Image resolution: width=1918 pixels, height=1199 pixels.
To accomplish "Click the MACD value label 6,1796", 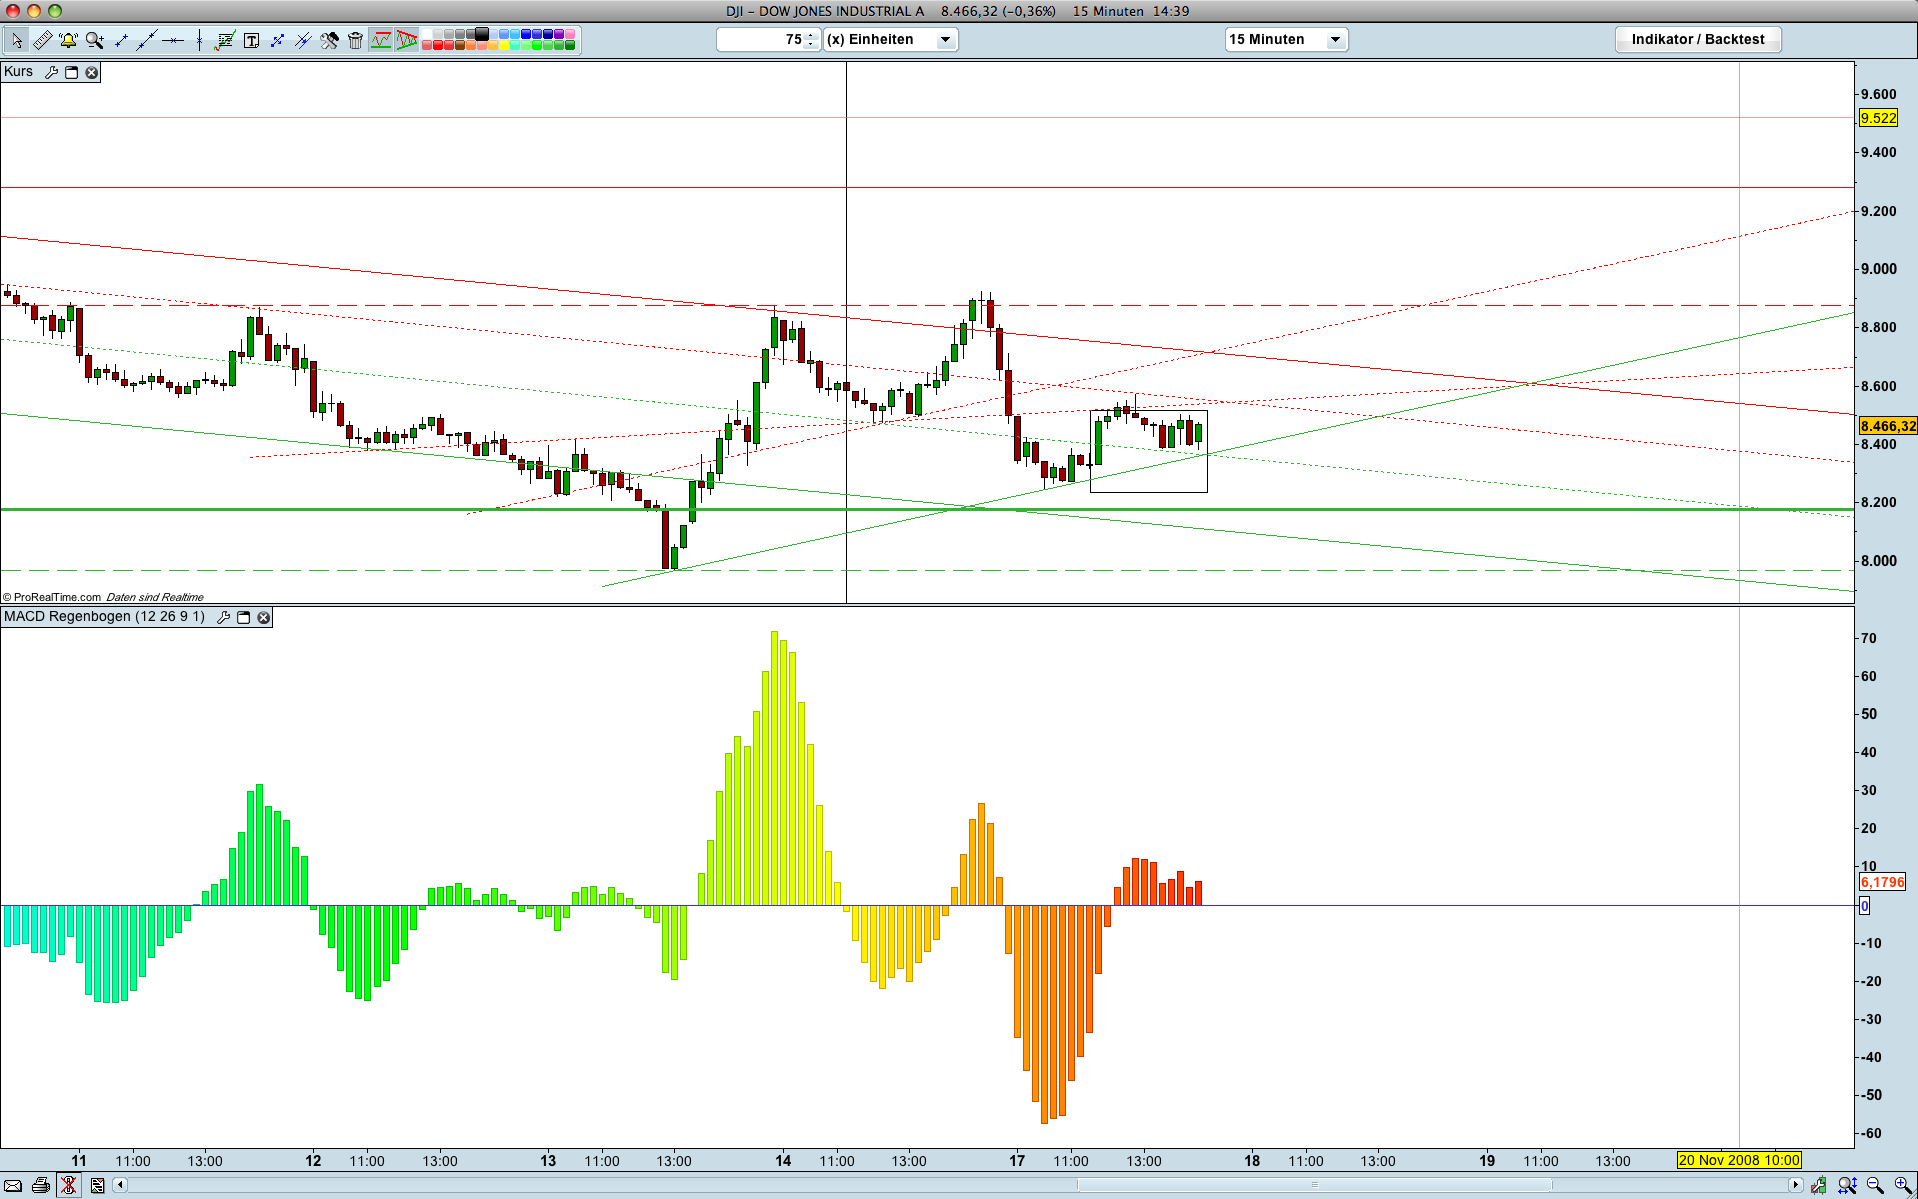I will pos(1882,882).
